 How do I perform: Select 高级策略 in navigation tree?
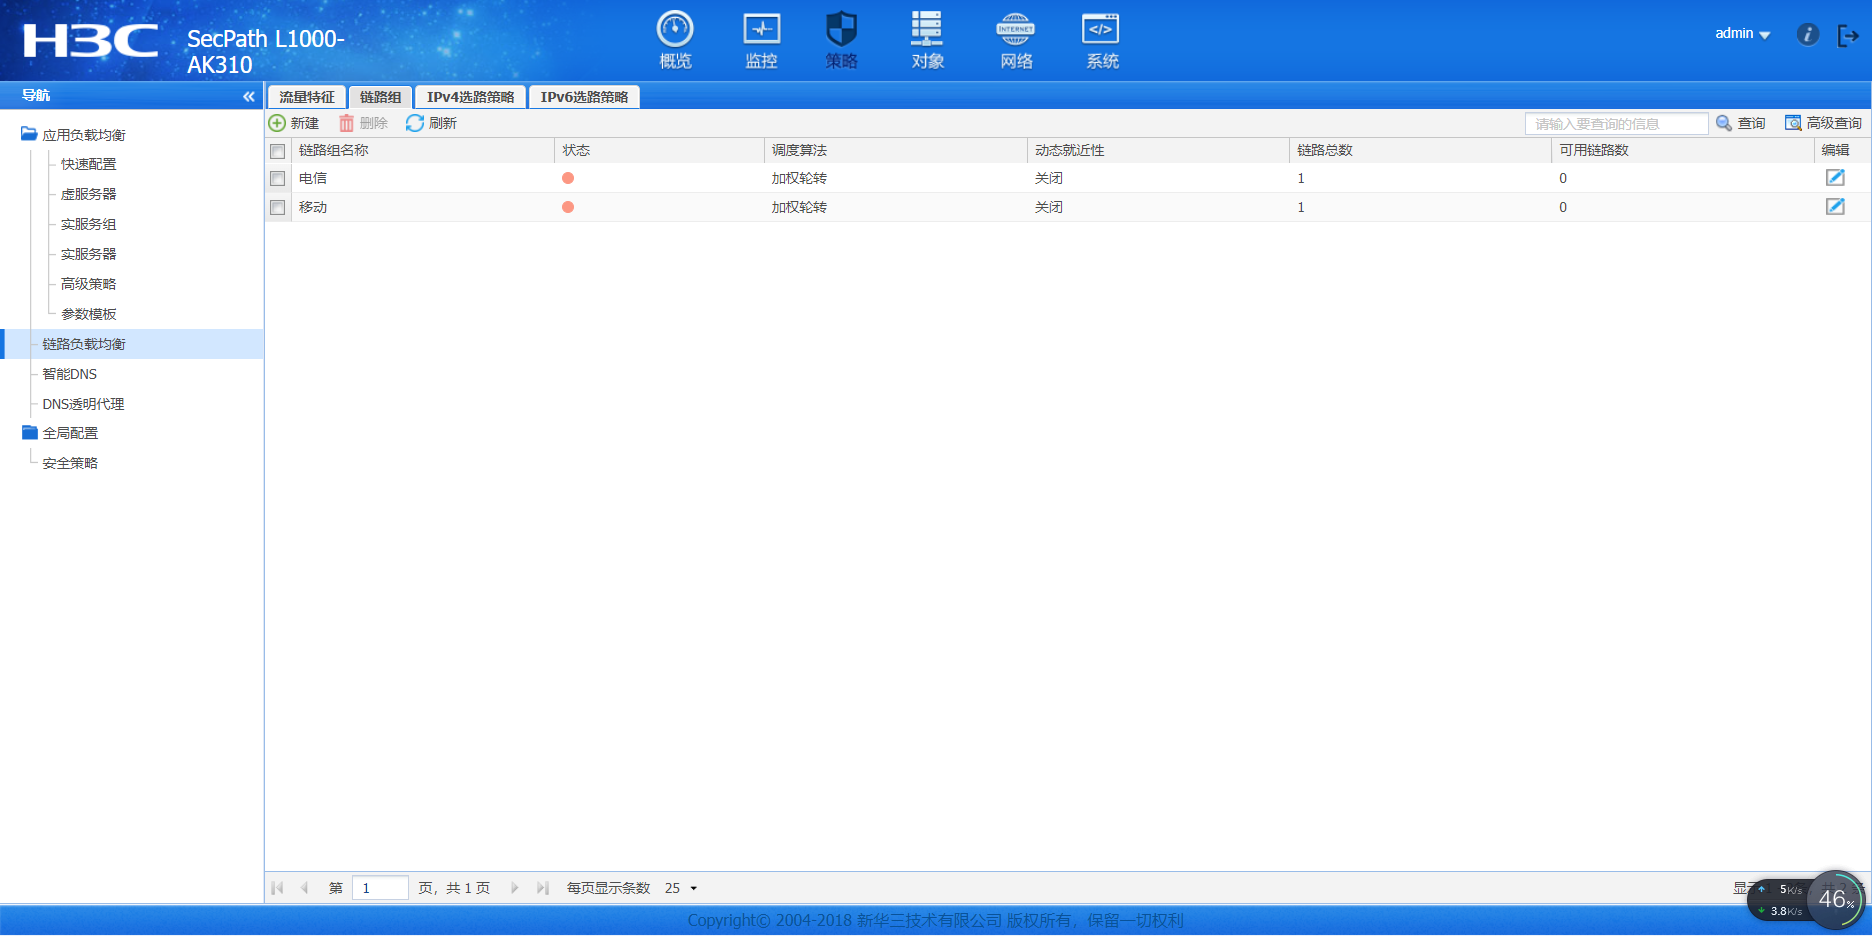tap(89, 284)
